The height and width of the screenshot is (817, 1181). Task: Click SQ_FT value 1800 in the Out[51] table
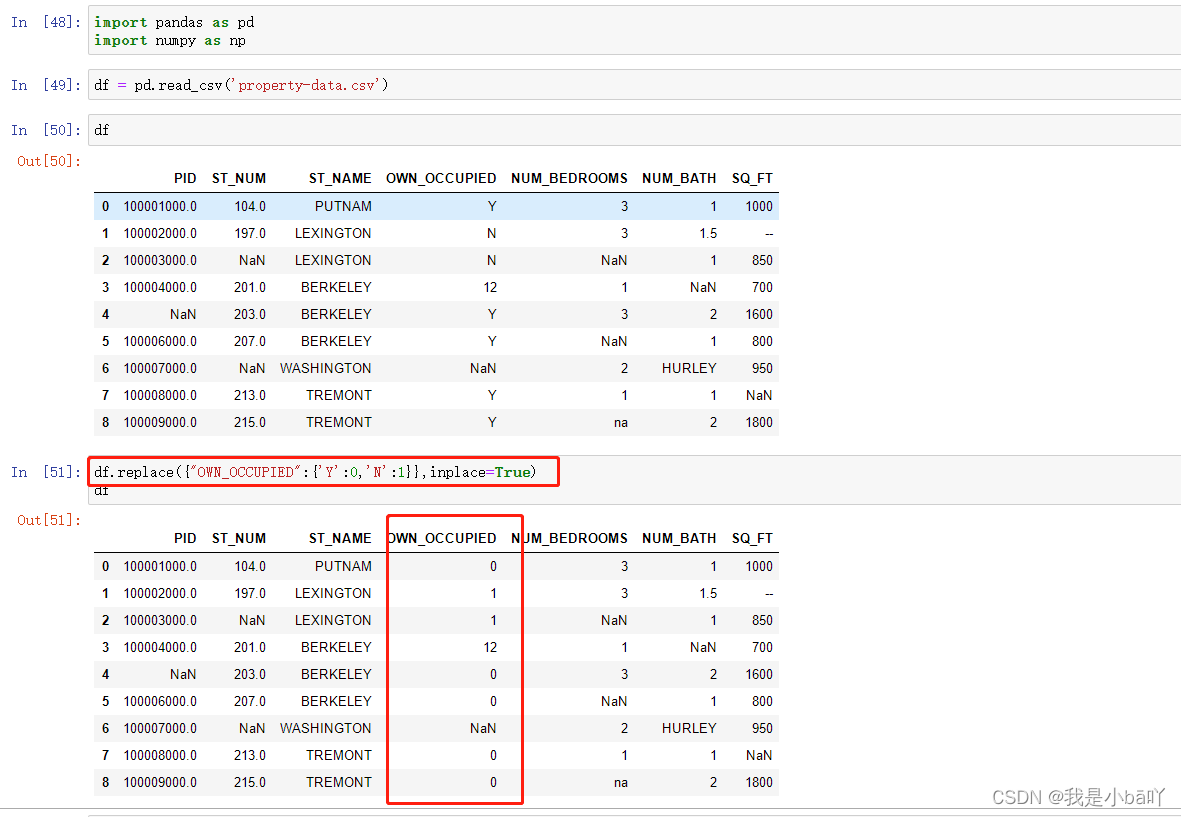759,782
